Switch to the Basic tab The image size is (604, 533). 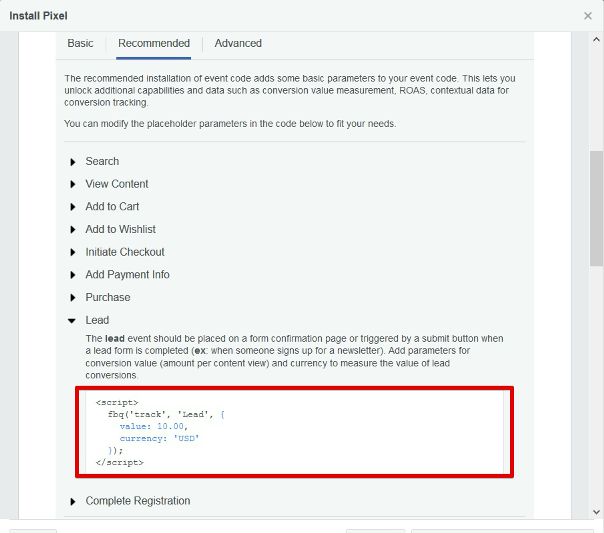tap(80, 43)
